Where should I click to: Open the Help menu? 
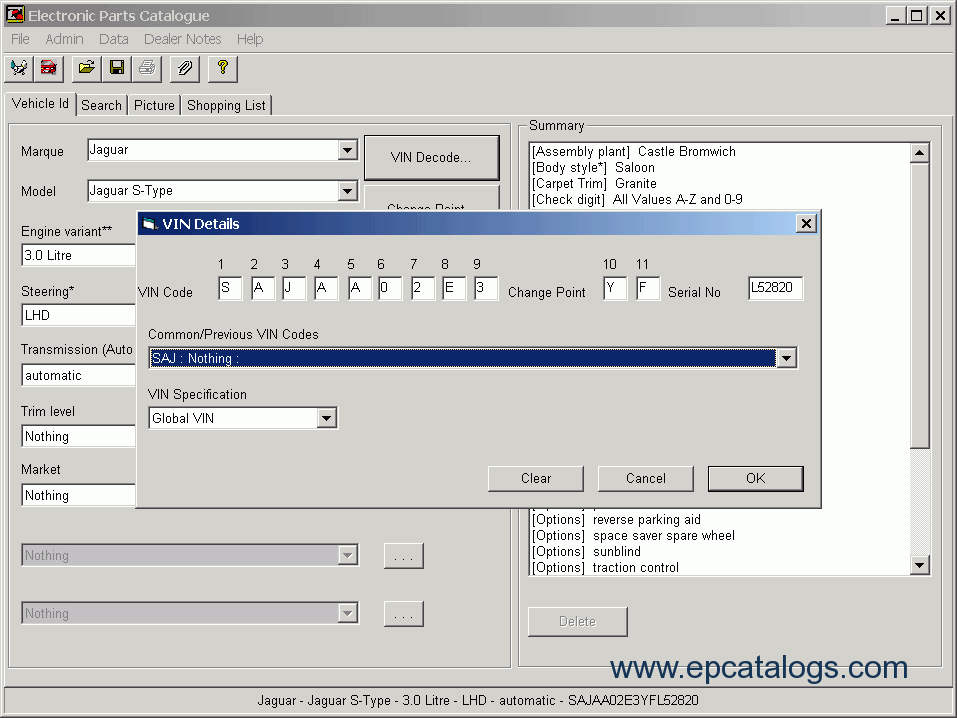coord(250,39)
